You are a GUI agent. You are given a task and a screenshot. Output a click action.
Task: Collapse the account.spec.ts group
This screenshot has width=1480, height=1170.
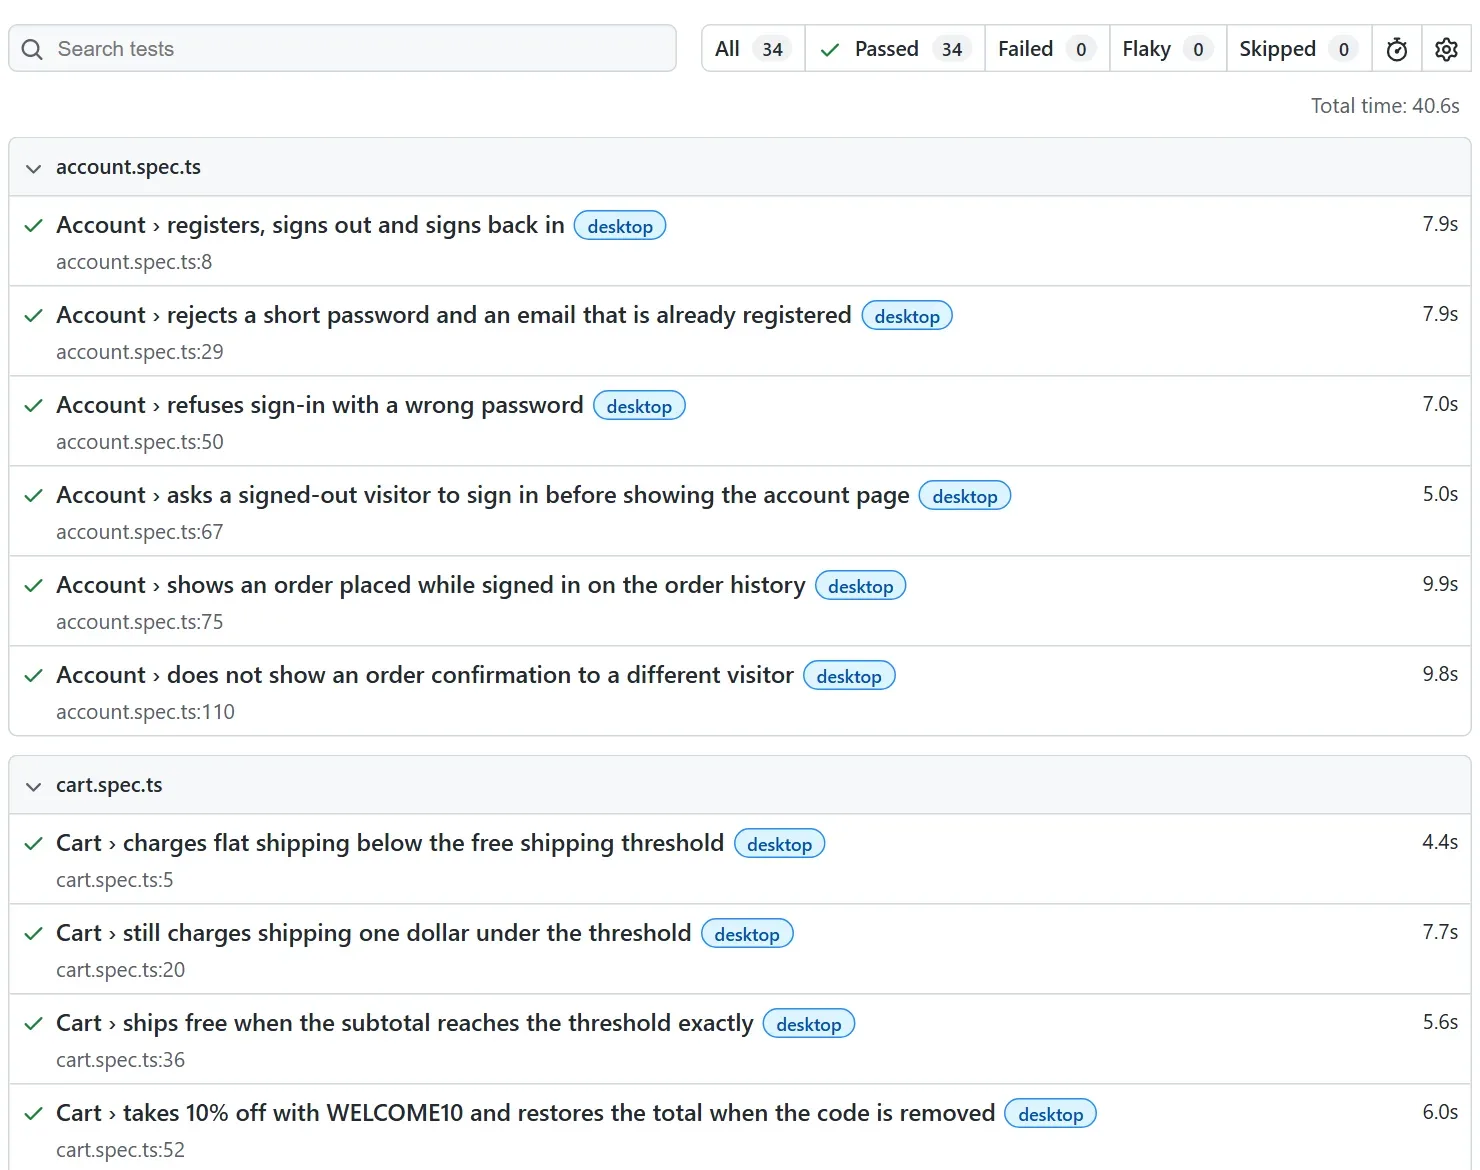33,168
